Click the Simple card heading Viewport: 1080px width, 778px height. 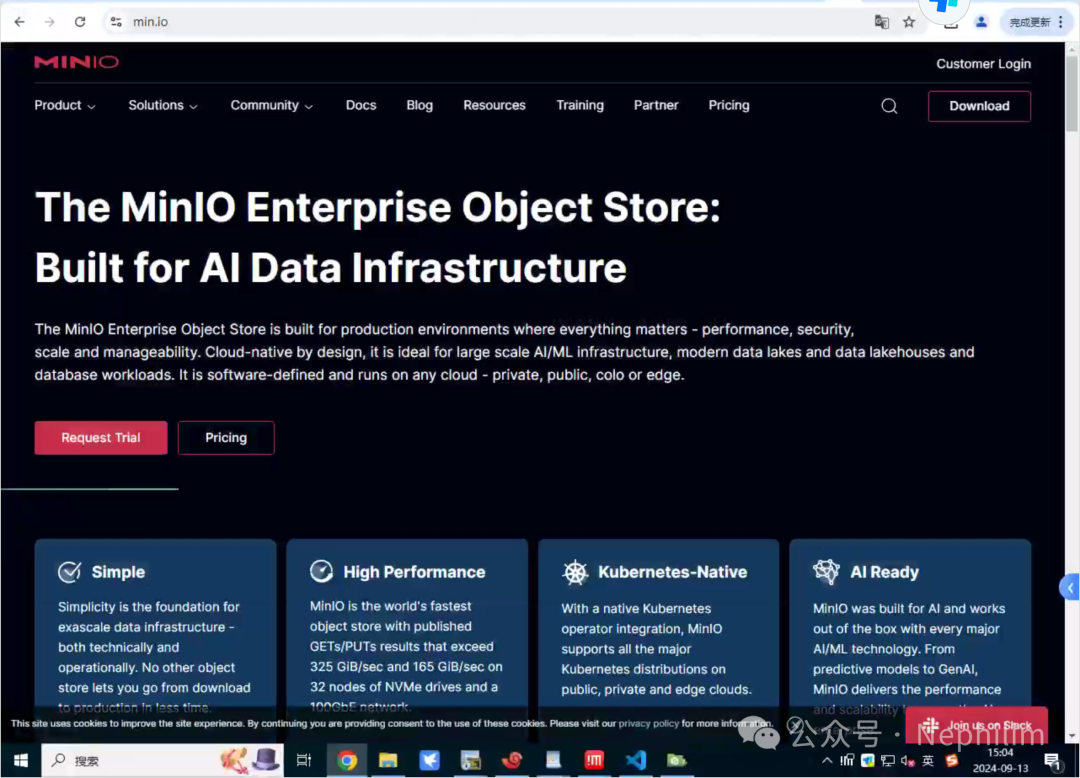[118, 572]
